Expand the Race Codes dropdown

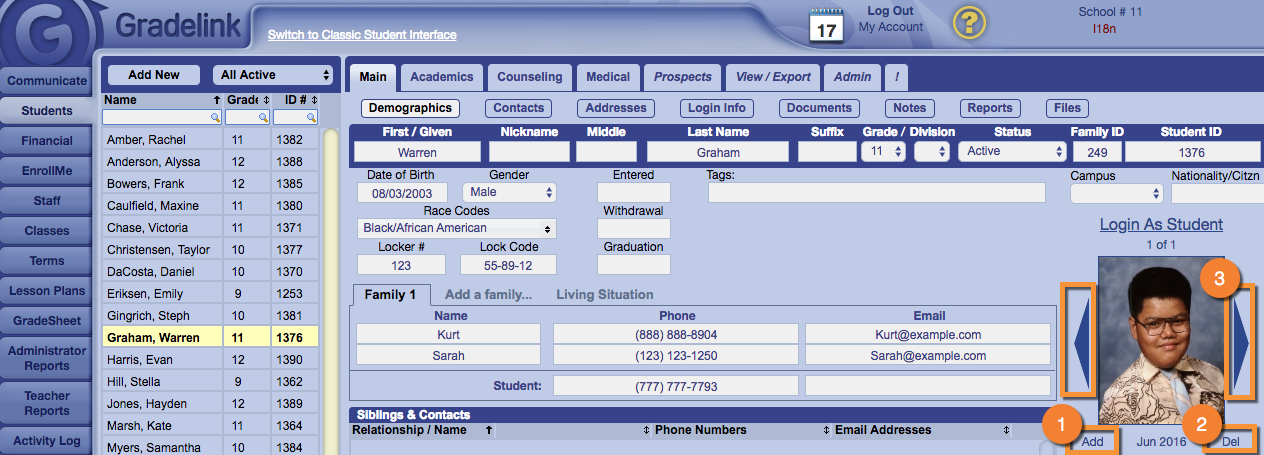coord(456,228)
